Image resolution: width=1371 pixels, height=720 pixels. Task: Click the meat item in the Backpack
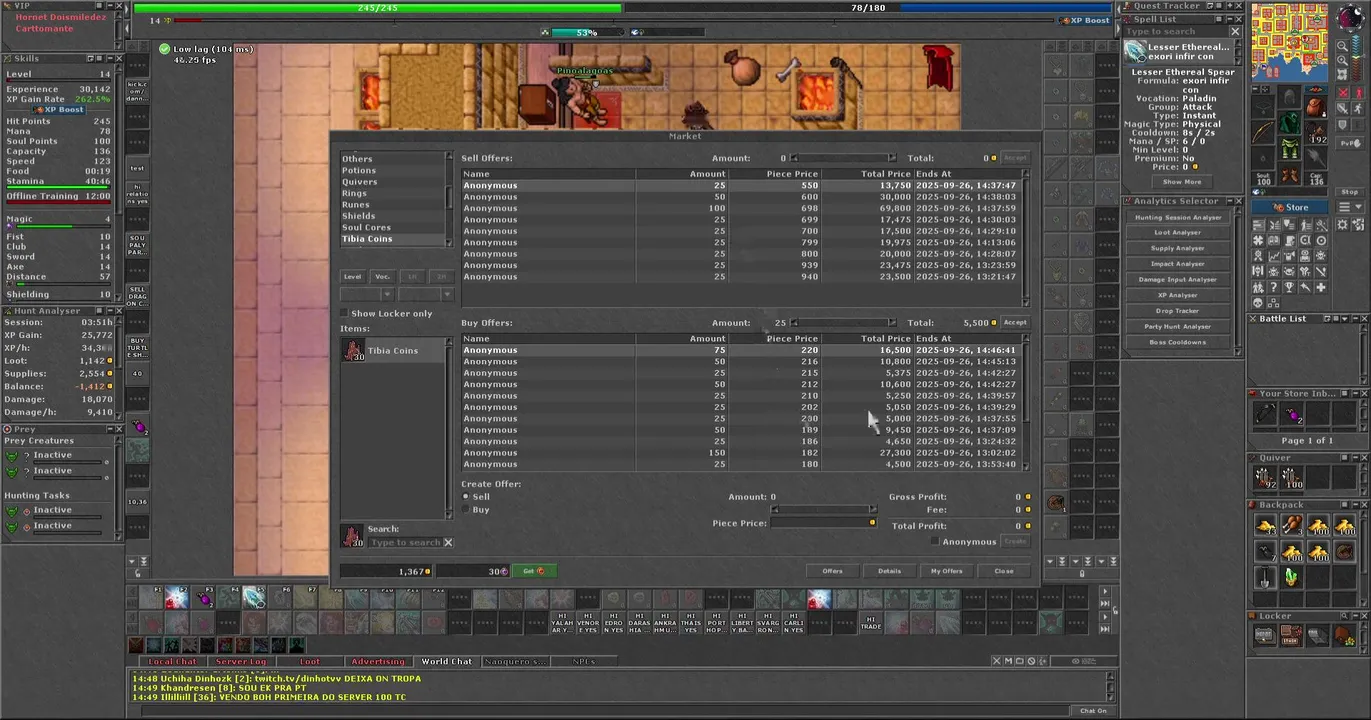[x=1292, y=523]
